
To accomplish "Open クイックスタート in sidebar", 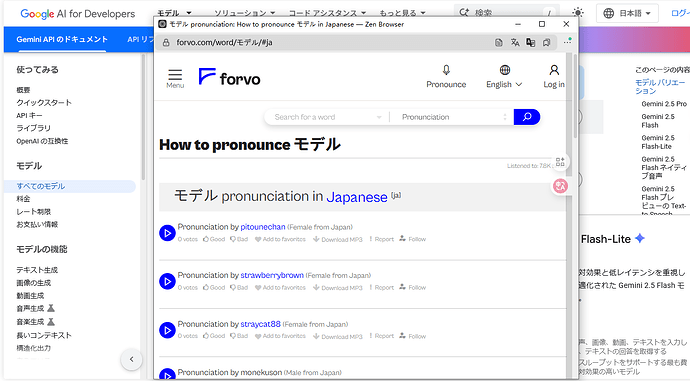I will tap(44, 103).
